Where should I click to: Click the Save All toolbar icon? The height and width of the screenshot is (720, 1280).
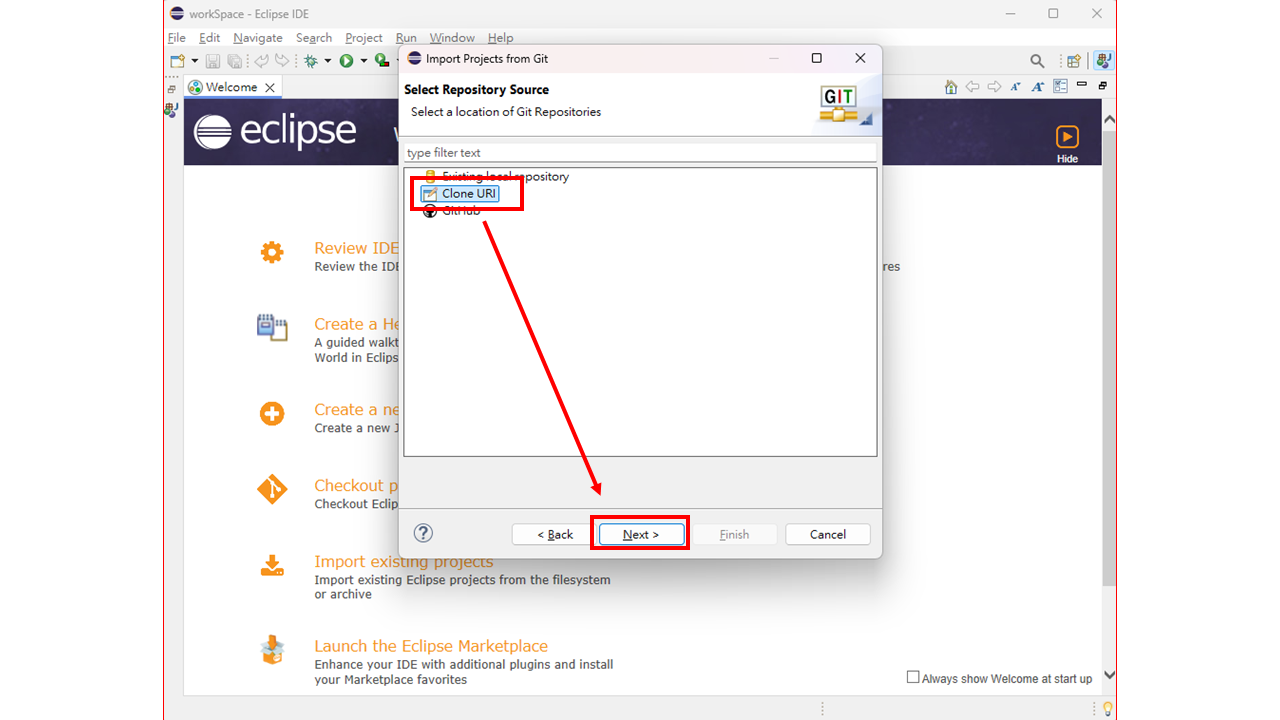(235, 61)
